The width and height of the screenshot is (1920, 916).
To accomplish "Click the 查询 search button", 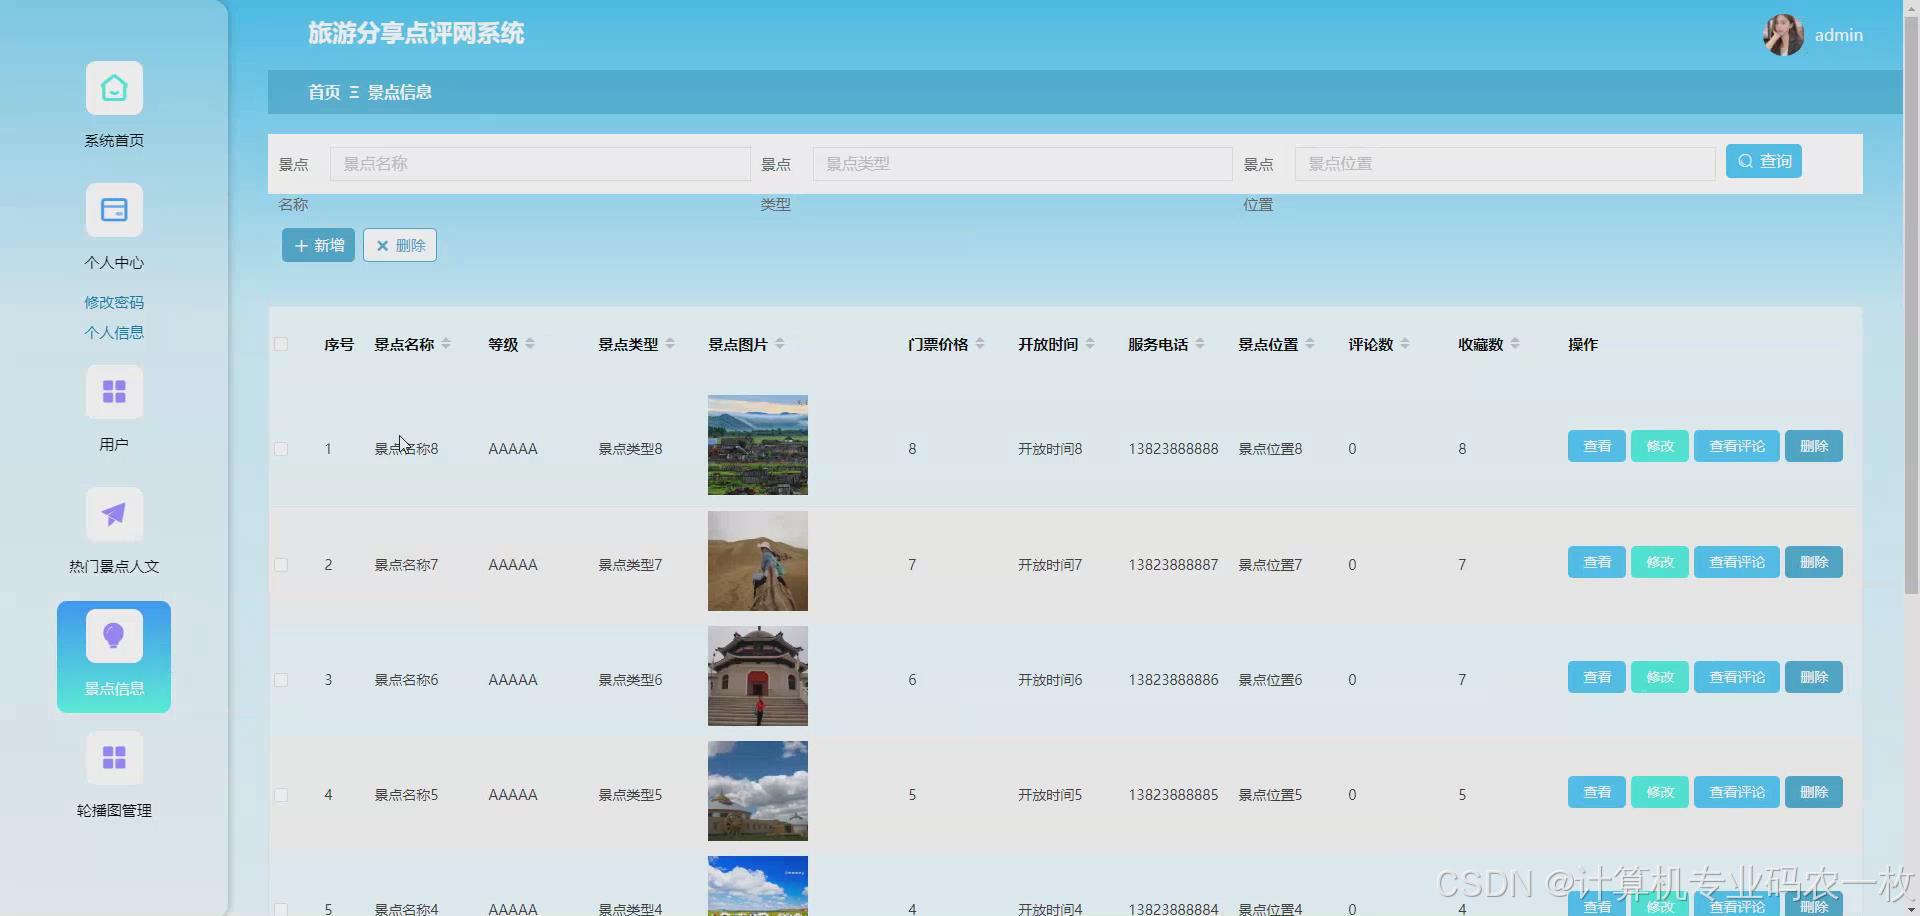I will pos(1763,161).
